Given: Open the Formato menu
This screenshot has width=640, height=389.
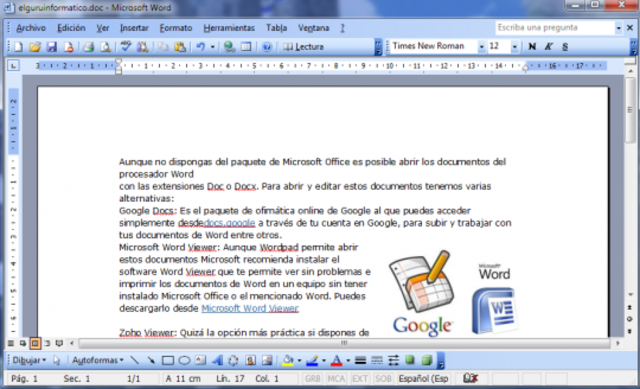Looking at the screenshot, I should point(176,28).
